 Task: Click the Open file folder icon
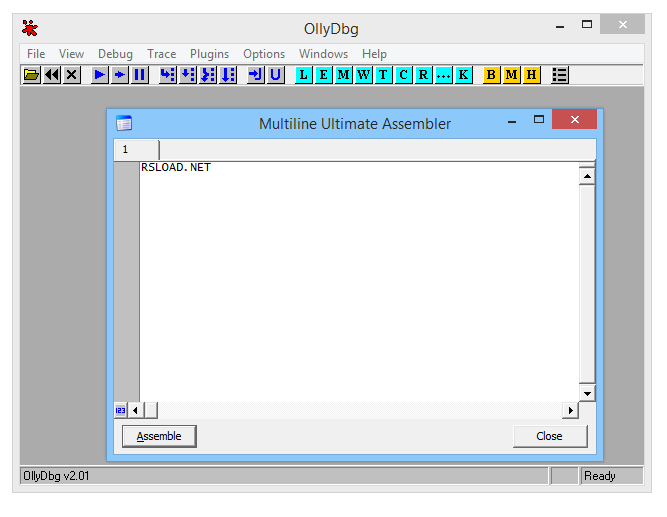[31, 75]
